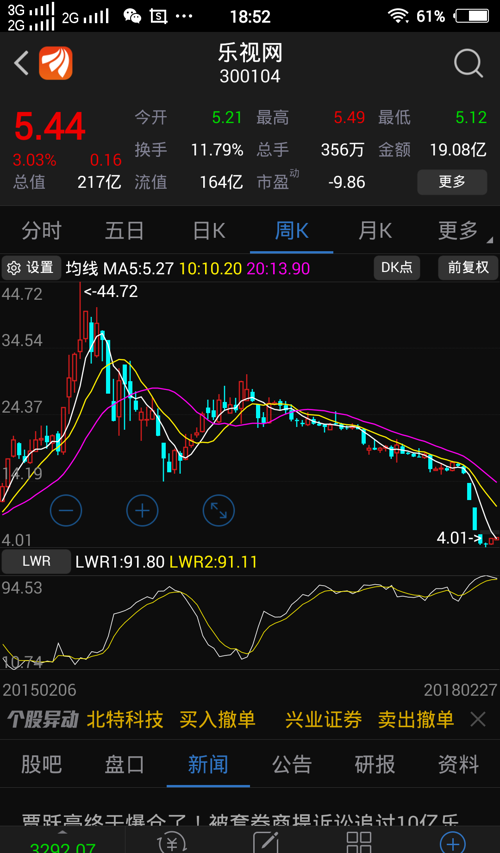This screenshot has height=853, width=500.
Task: Expand chart to fullscreen icon
Action: pos(218,511)
